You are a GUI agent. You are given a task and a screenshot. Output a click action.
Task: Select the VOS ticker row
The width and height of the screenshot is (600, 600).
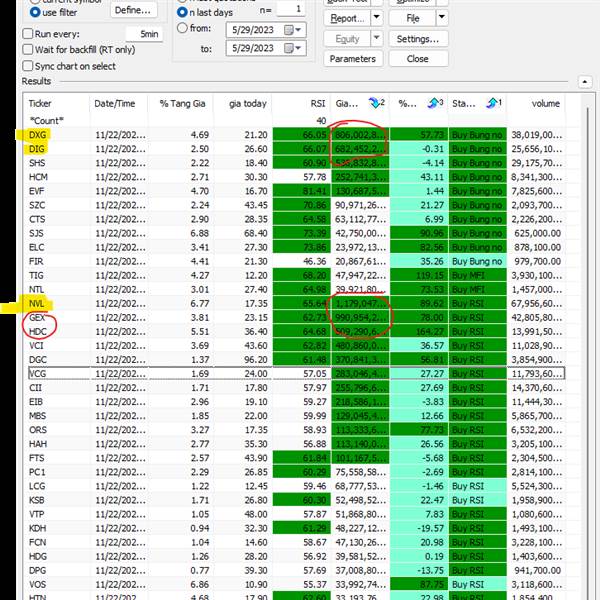pyautogui.click(x=295, y=584)
